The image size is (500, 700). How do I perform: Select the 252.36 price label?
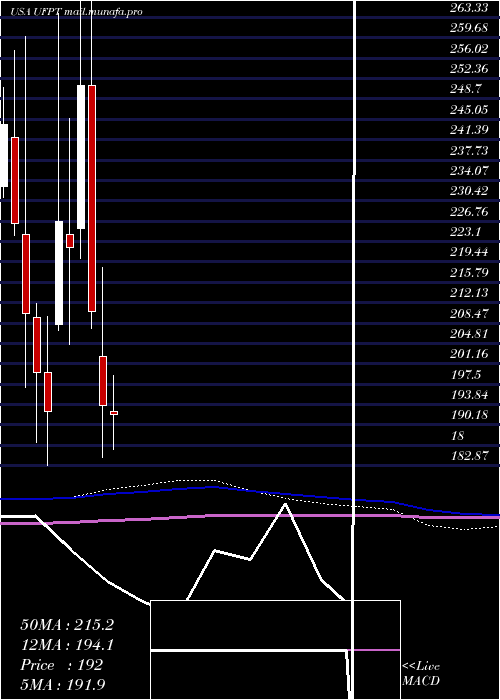(x=469, y=68)
